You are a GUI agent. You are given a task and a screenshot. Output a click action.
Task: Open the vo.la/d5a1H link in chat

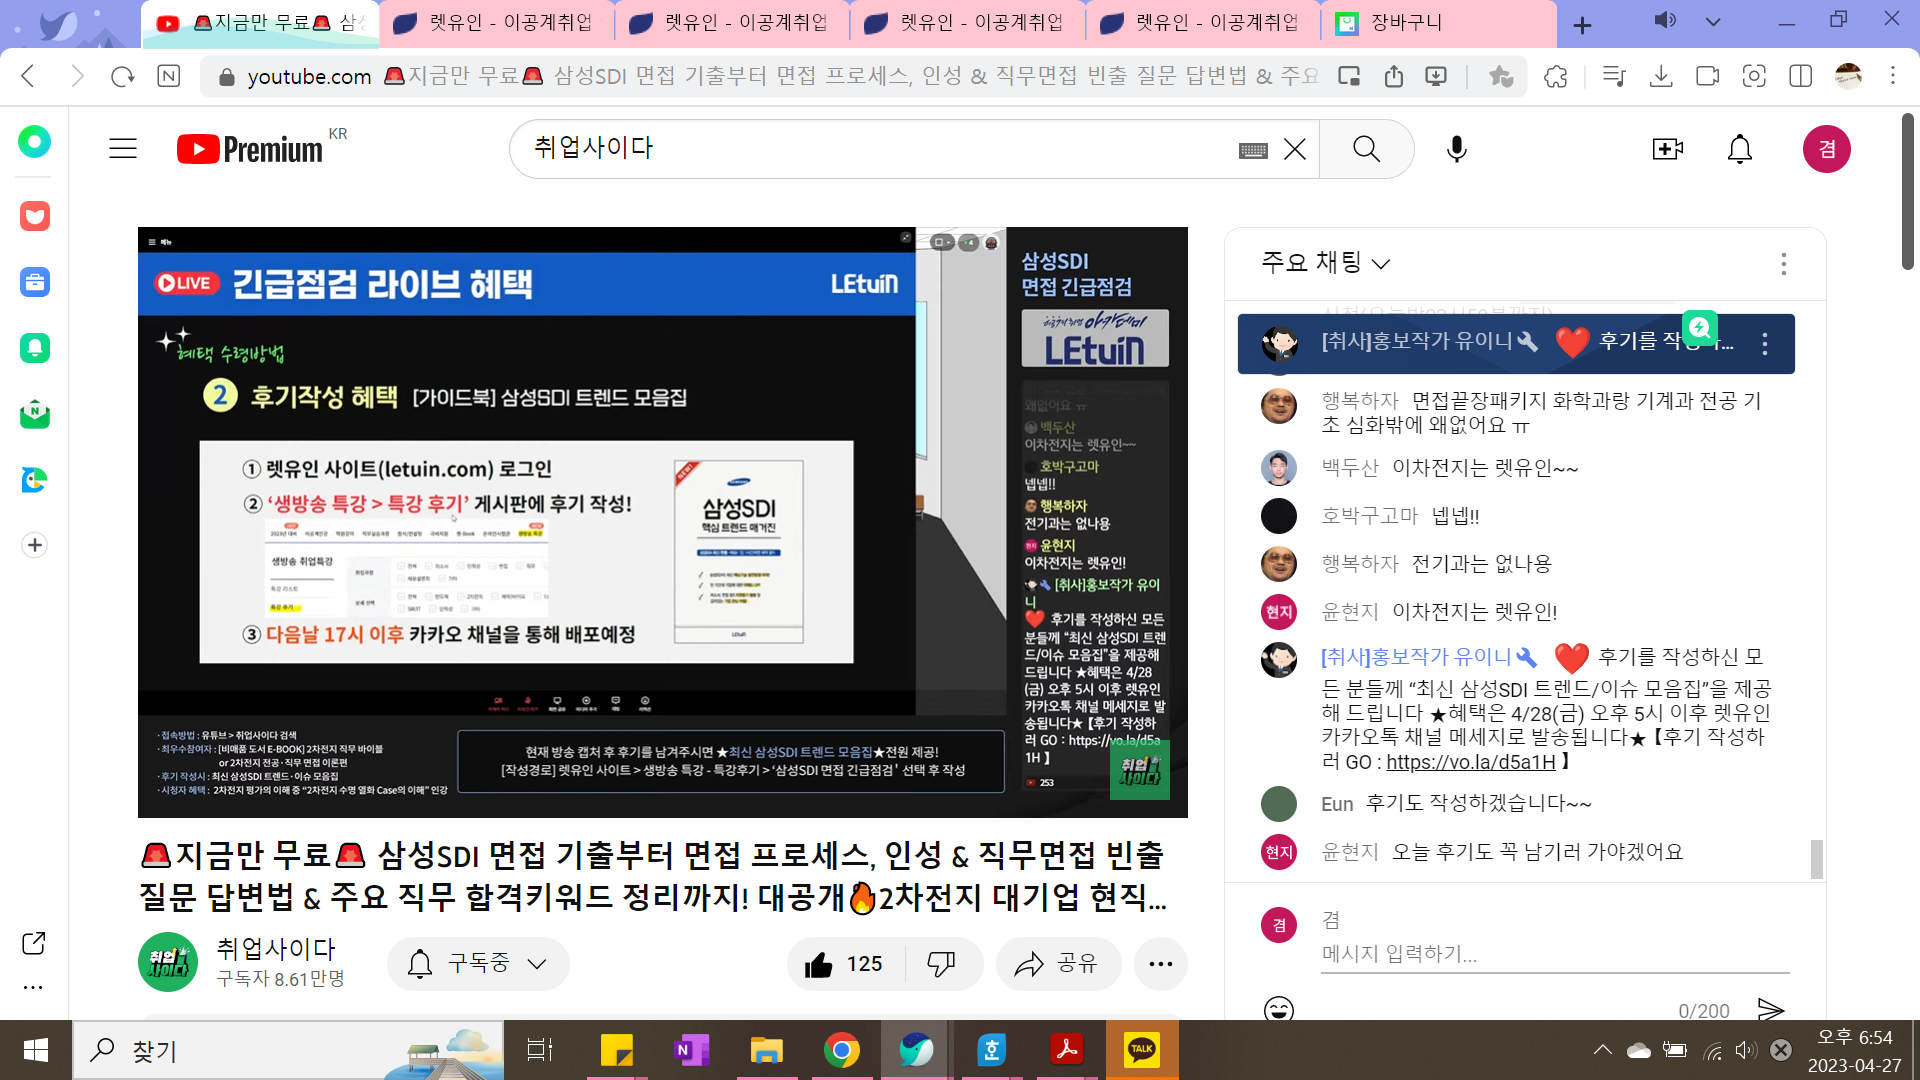coord(1470,762)
